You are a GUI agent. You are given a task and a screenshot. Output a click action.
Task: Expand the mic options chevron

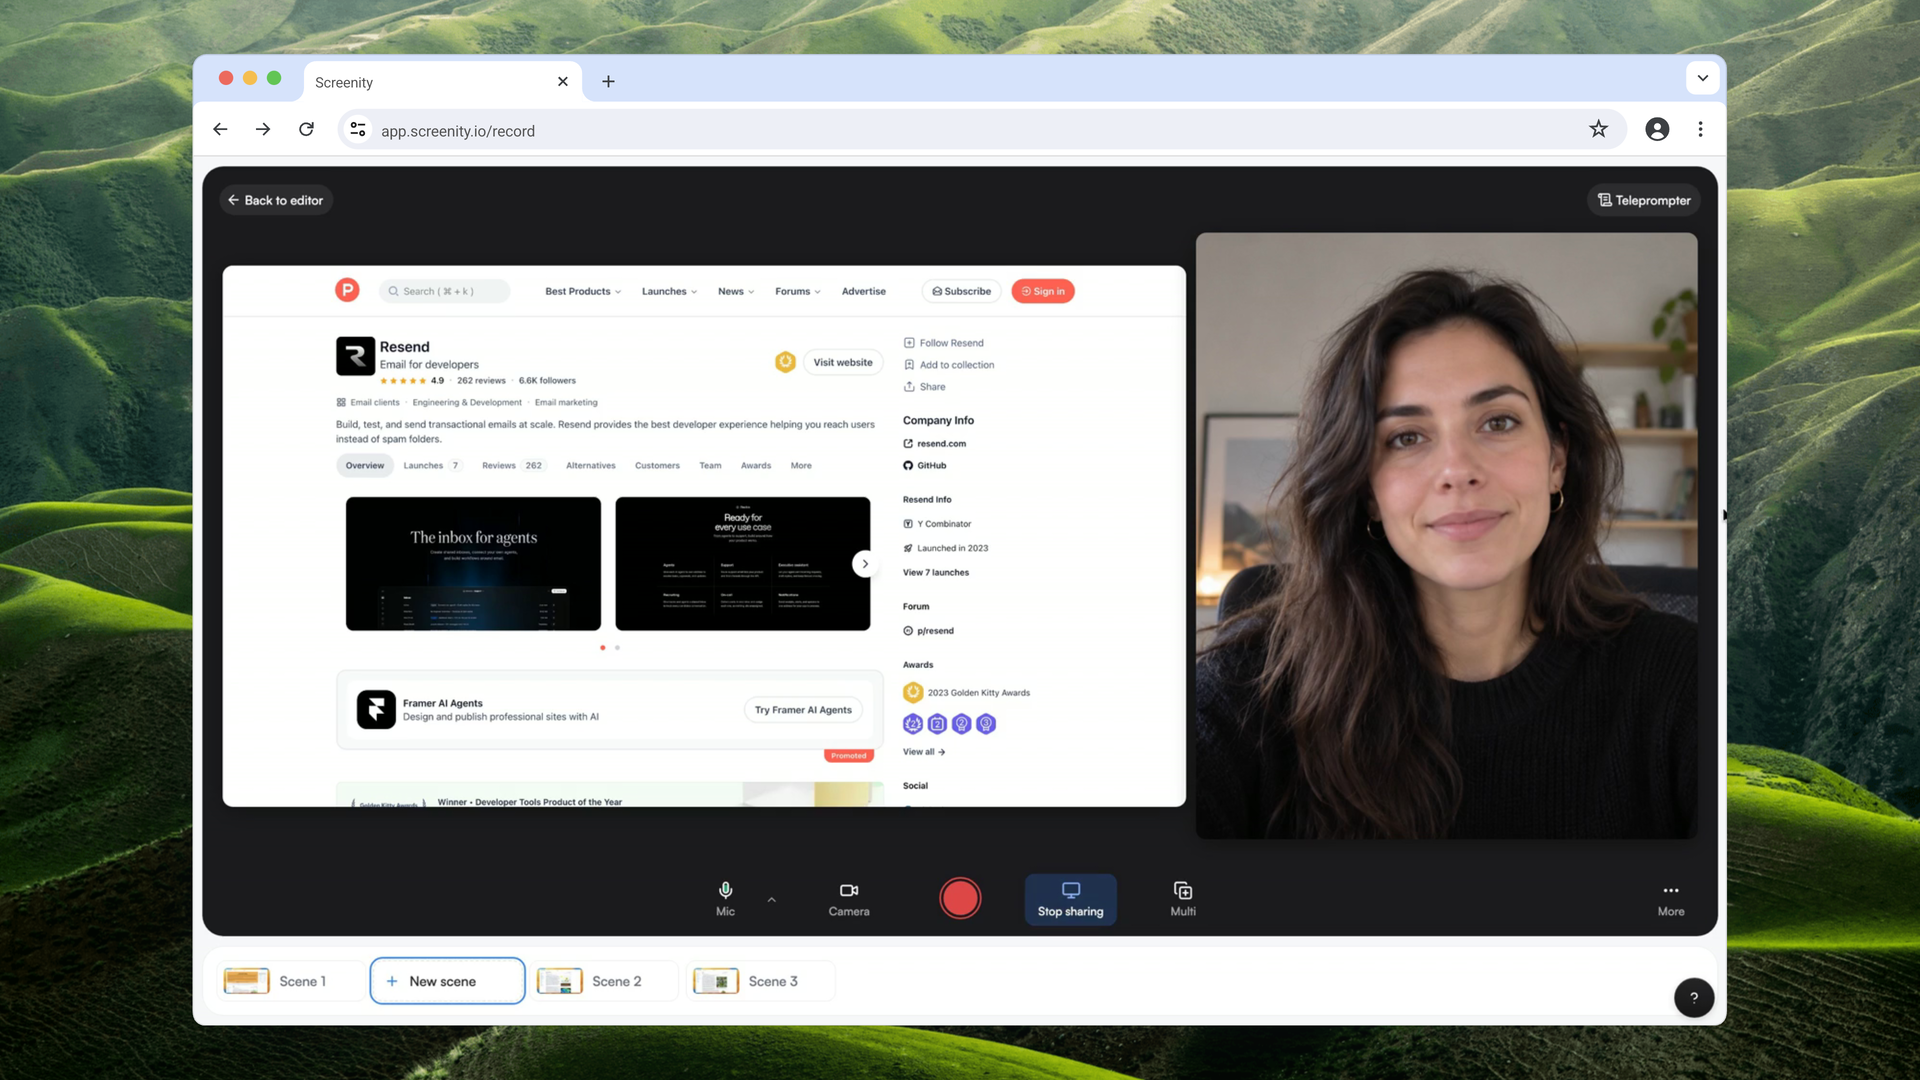click(x=771, y=900)
